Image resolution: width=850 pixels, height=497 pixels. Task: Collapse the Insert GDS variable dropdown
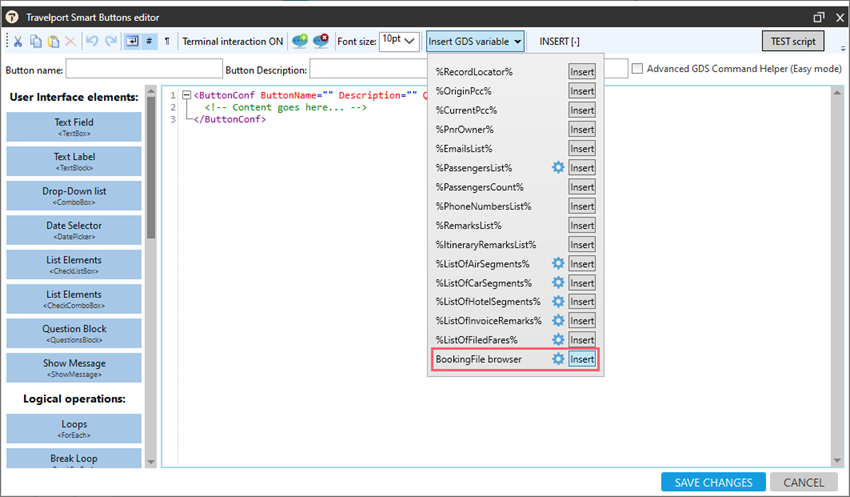coord(475,41)
